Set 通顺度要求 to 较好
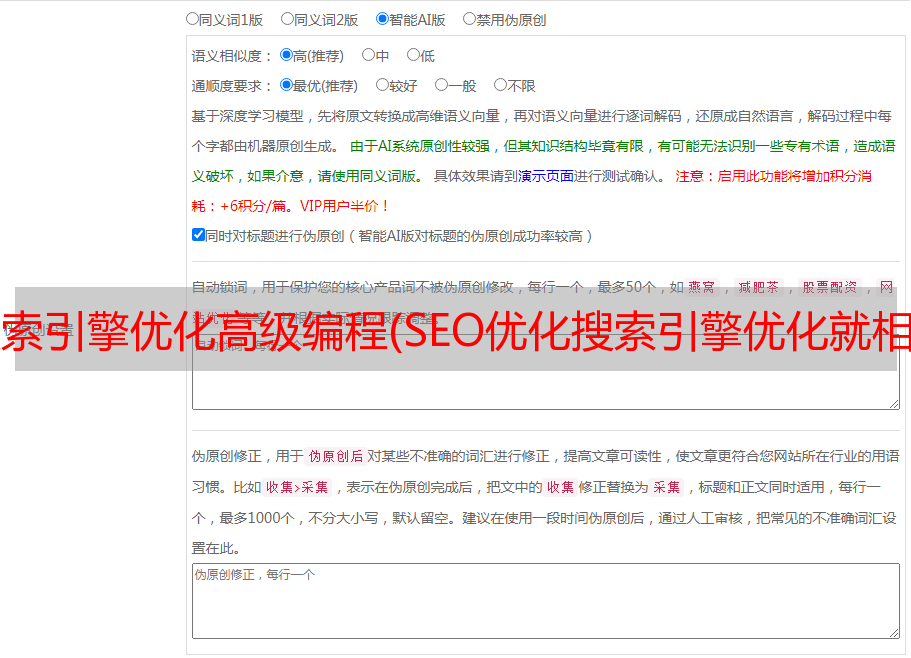The image size is (911, 658). [x=382, y=85]
